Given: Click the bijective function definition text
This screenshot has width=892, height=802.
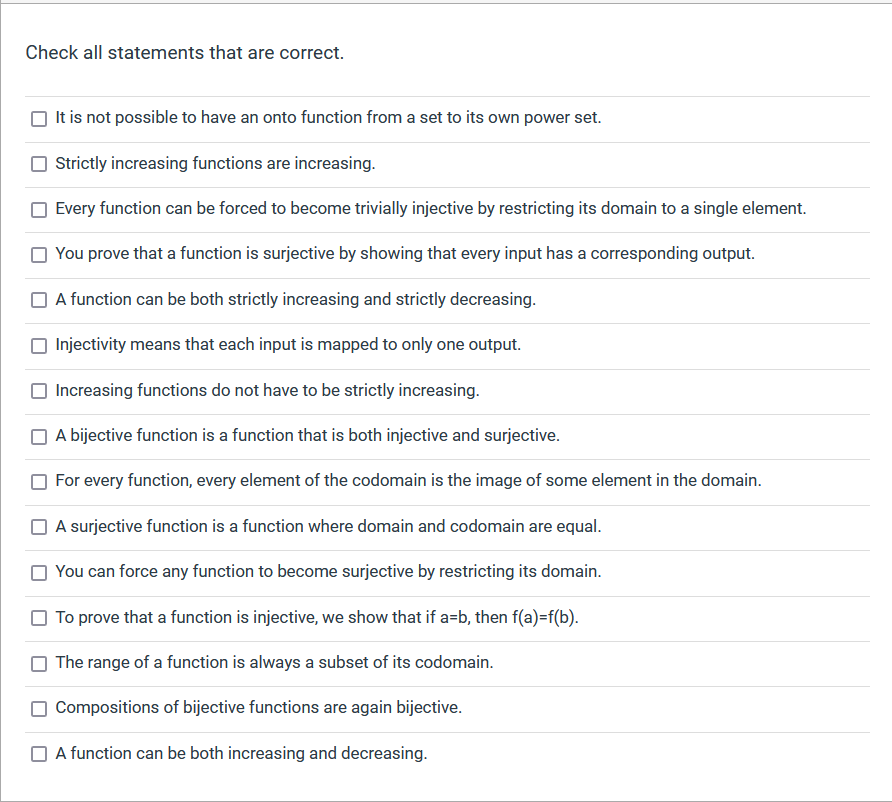Looking at the screenshot, I should (308, 436).
